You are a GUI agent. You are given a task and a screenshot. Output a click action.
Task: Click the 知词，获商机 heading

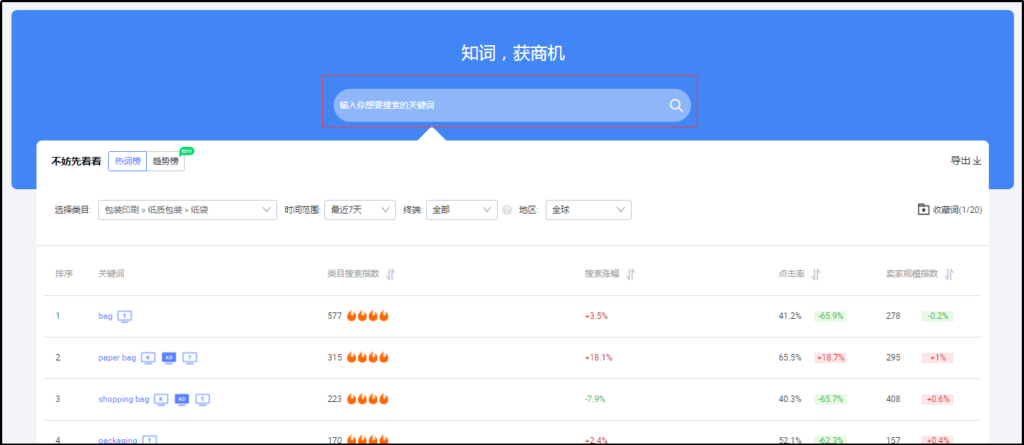pyautogui.click(x=513, y=54)
